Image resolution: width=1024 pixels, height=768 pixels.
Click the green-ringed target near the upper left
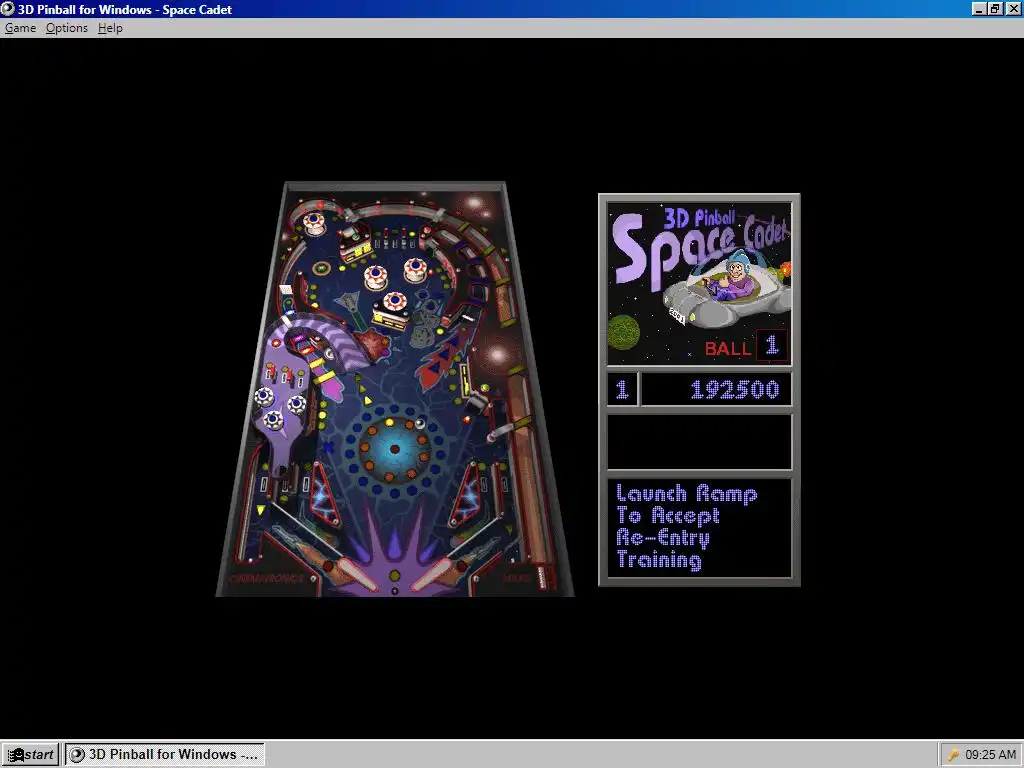tap(321, 268)
